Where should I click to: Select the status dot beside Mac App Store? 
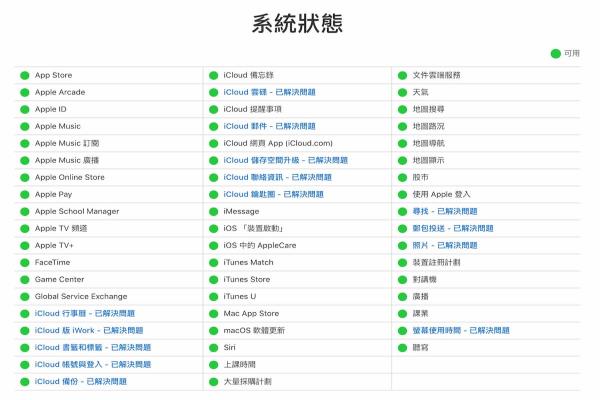pos(214,314)
